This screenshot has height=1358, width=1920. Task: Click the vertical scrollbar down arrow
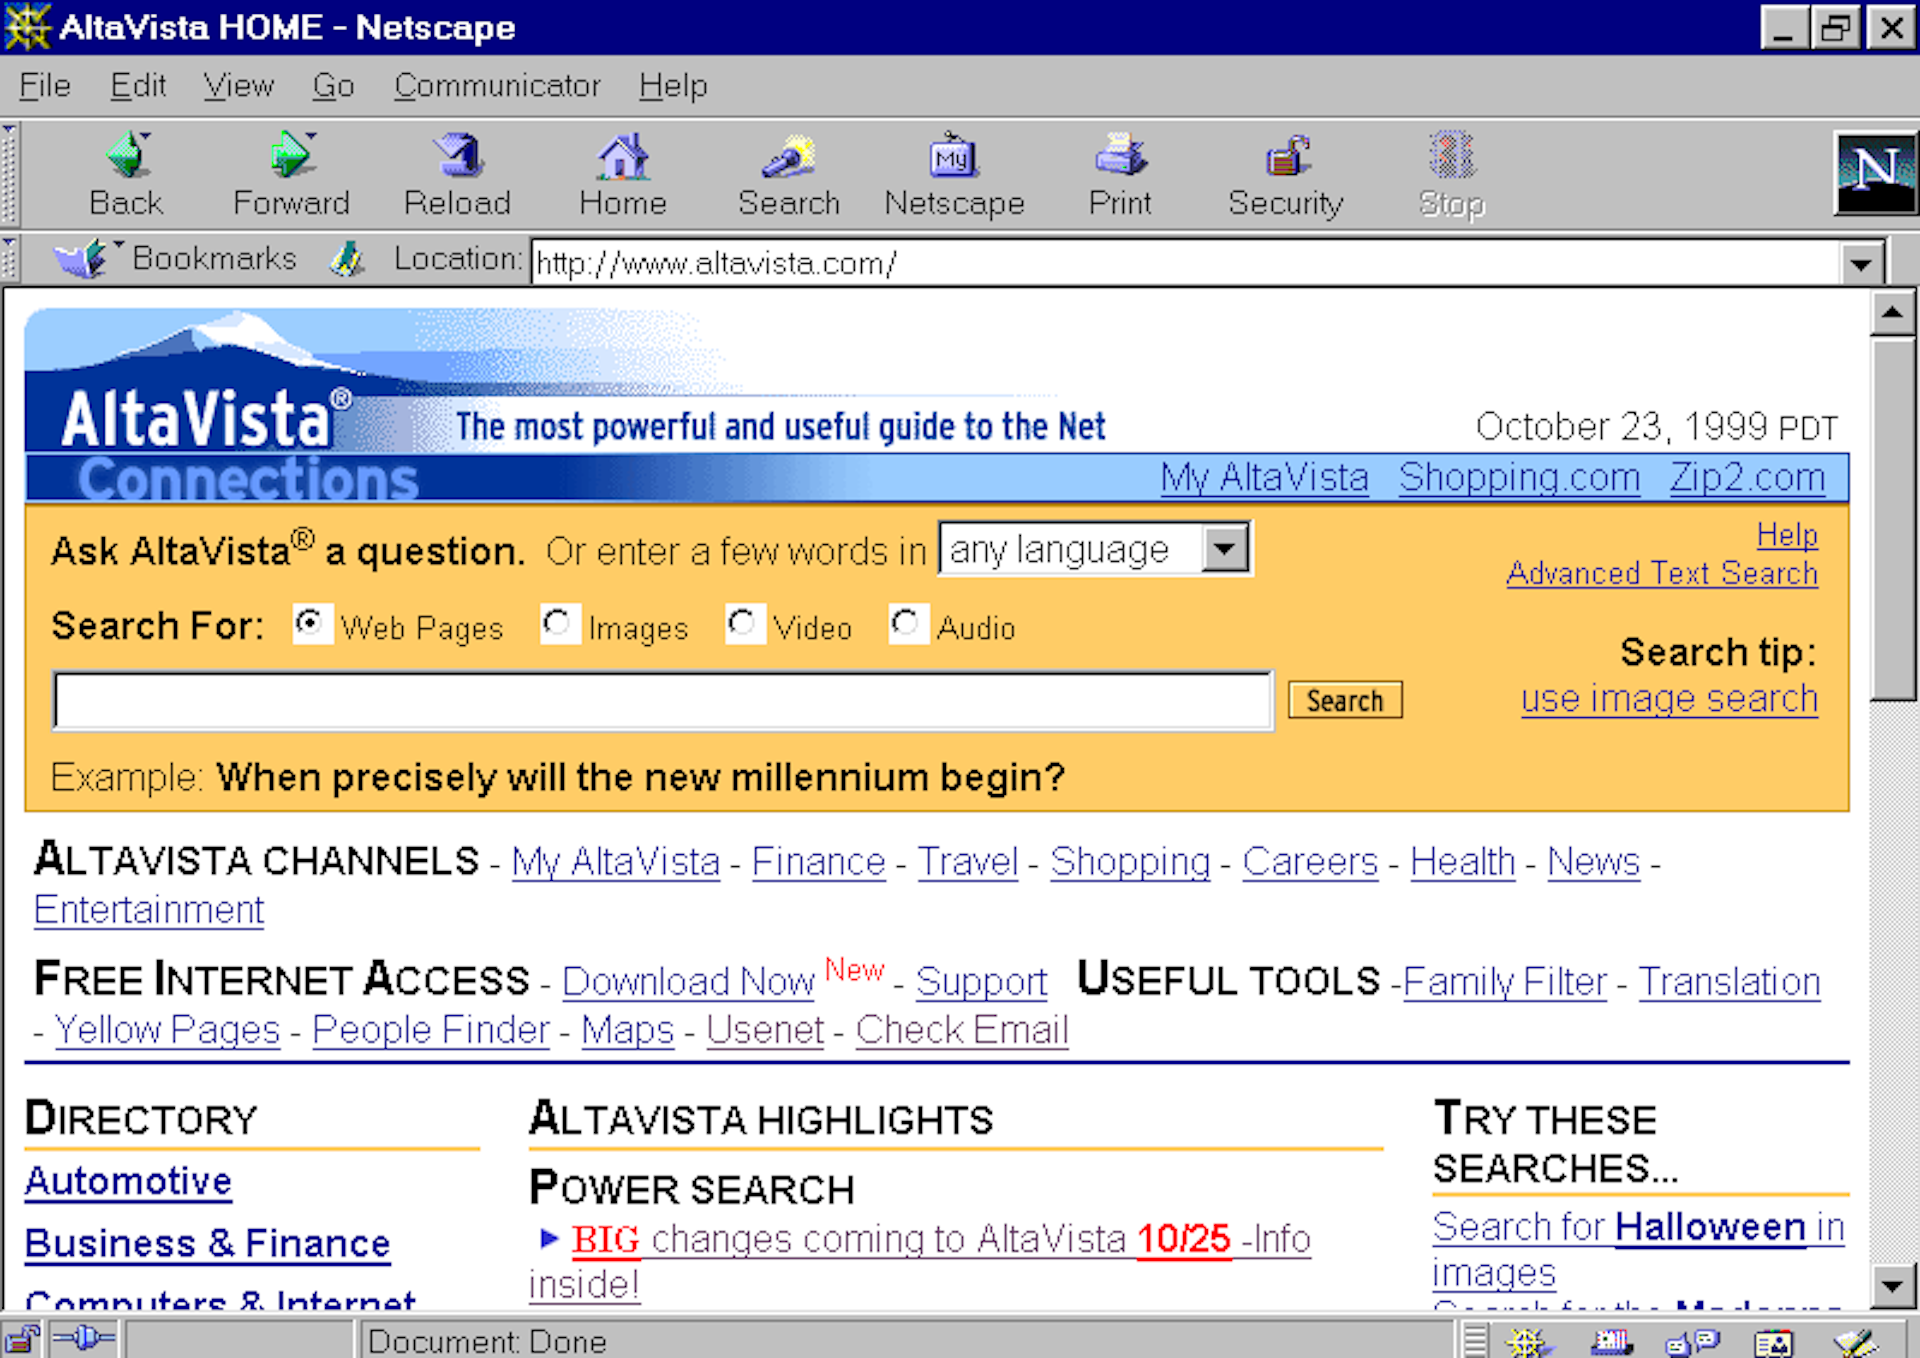(1891, 1286)
